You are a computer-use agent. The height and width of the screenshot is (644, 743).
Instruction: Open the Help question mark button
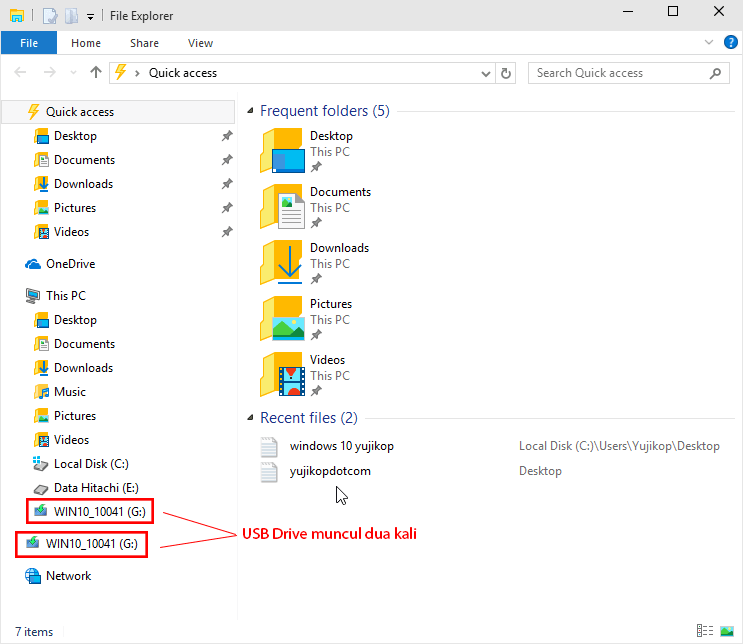(x=730, y=42)
